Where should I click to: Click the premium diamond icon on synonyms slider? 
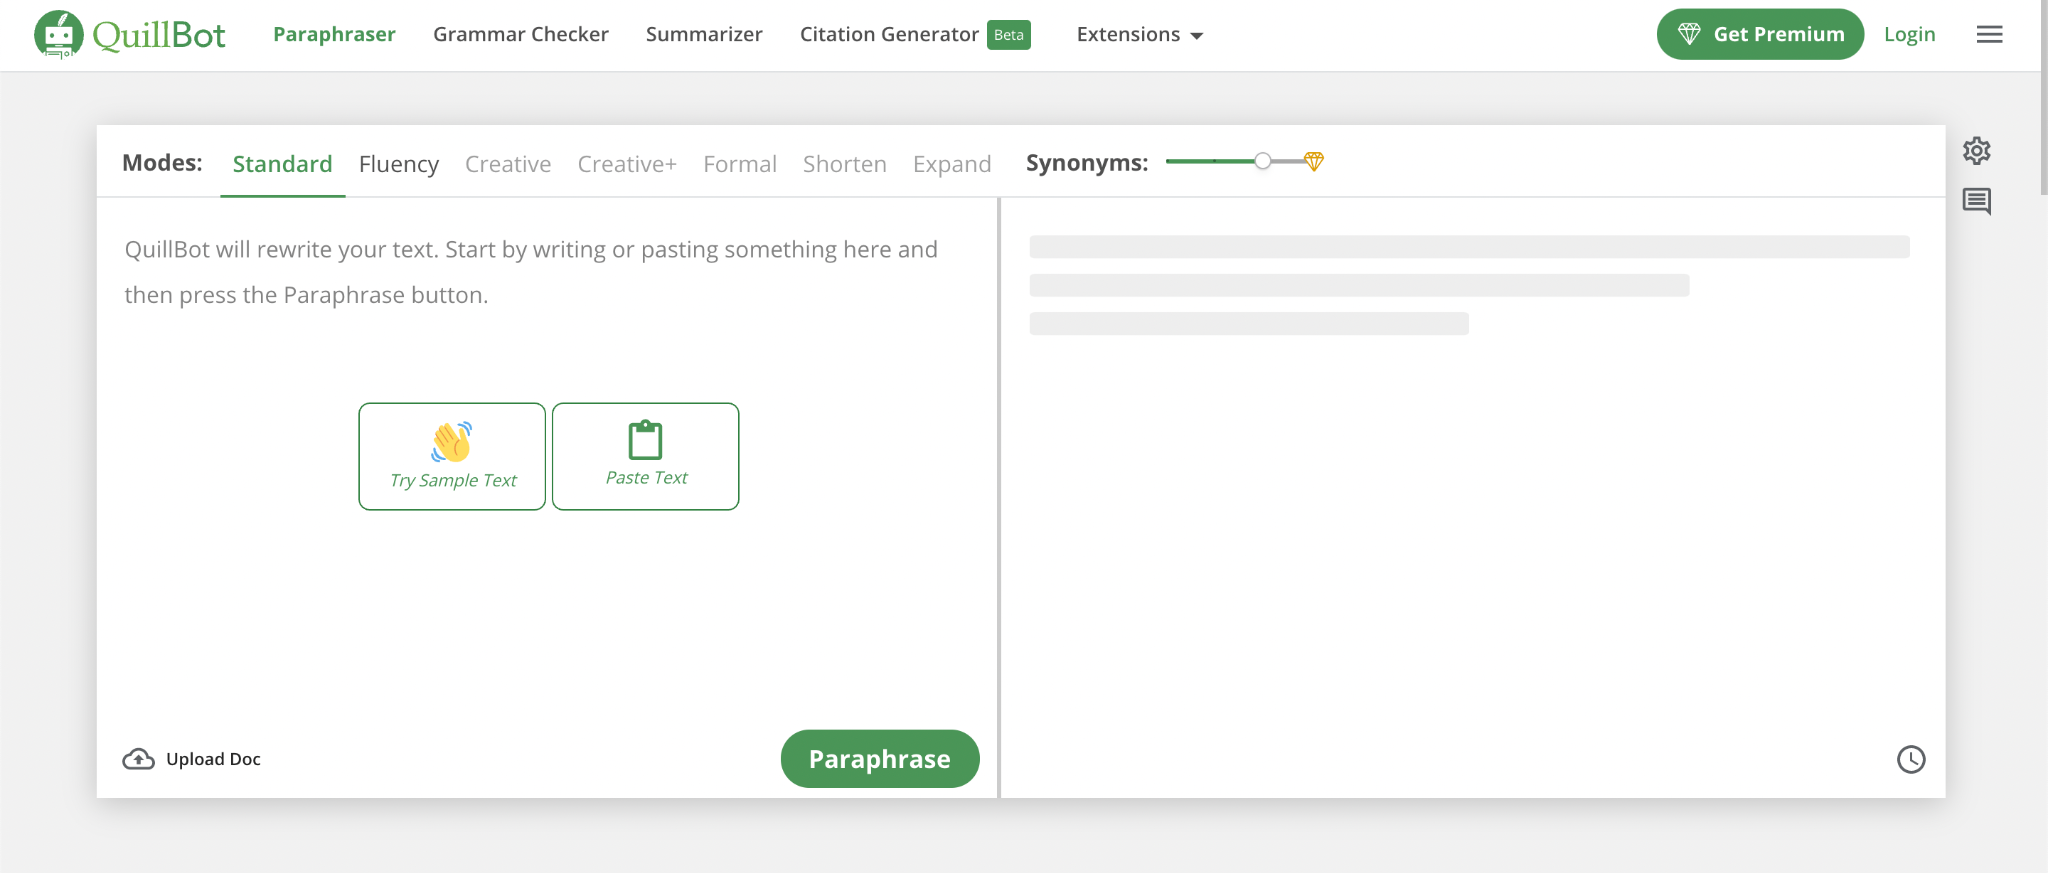point(1314,161)
